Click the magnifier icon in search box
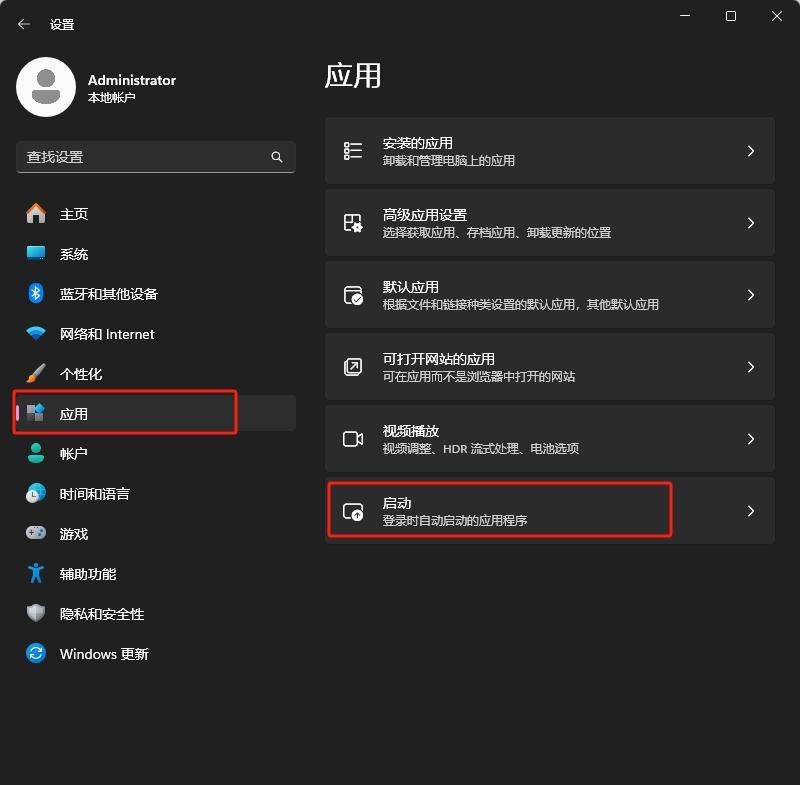The image size is (800, 785). tap(277, 157)
